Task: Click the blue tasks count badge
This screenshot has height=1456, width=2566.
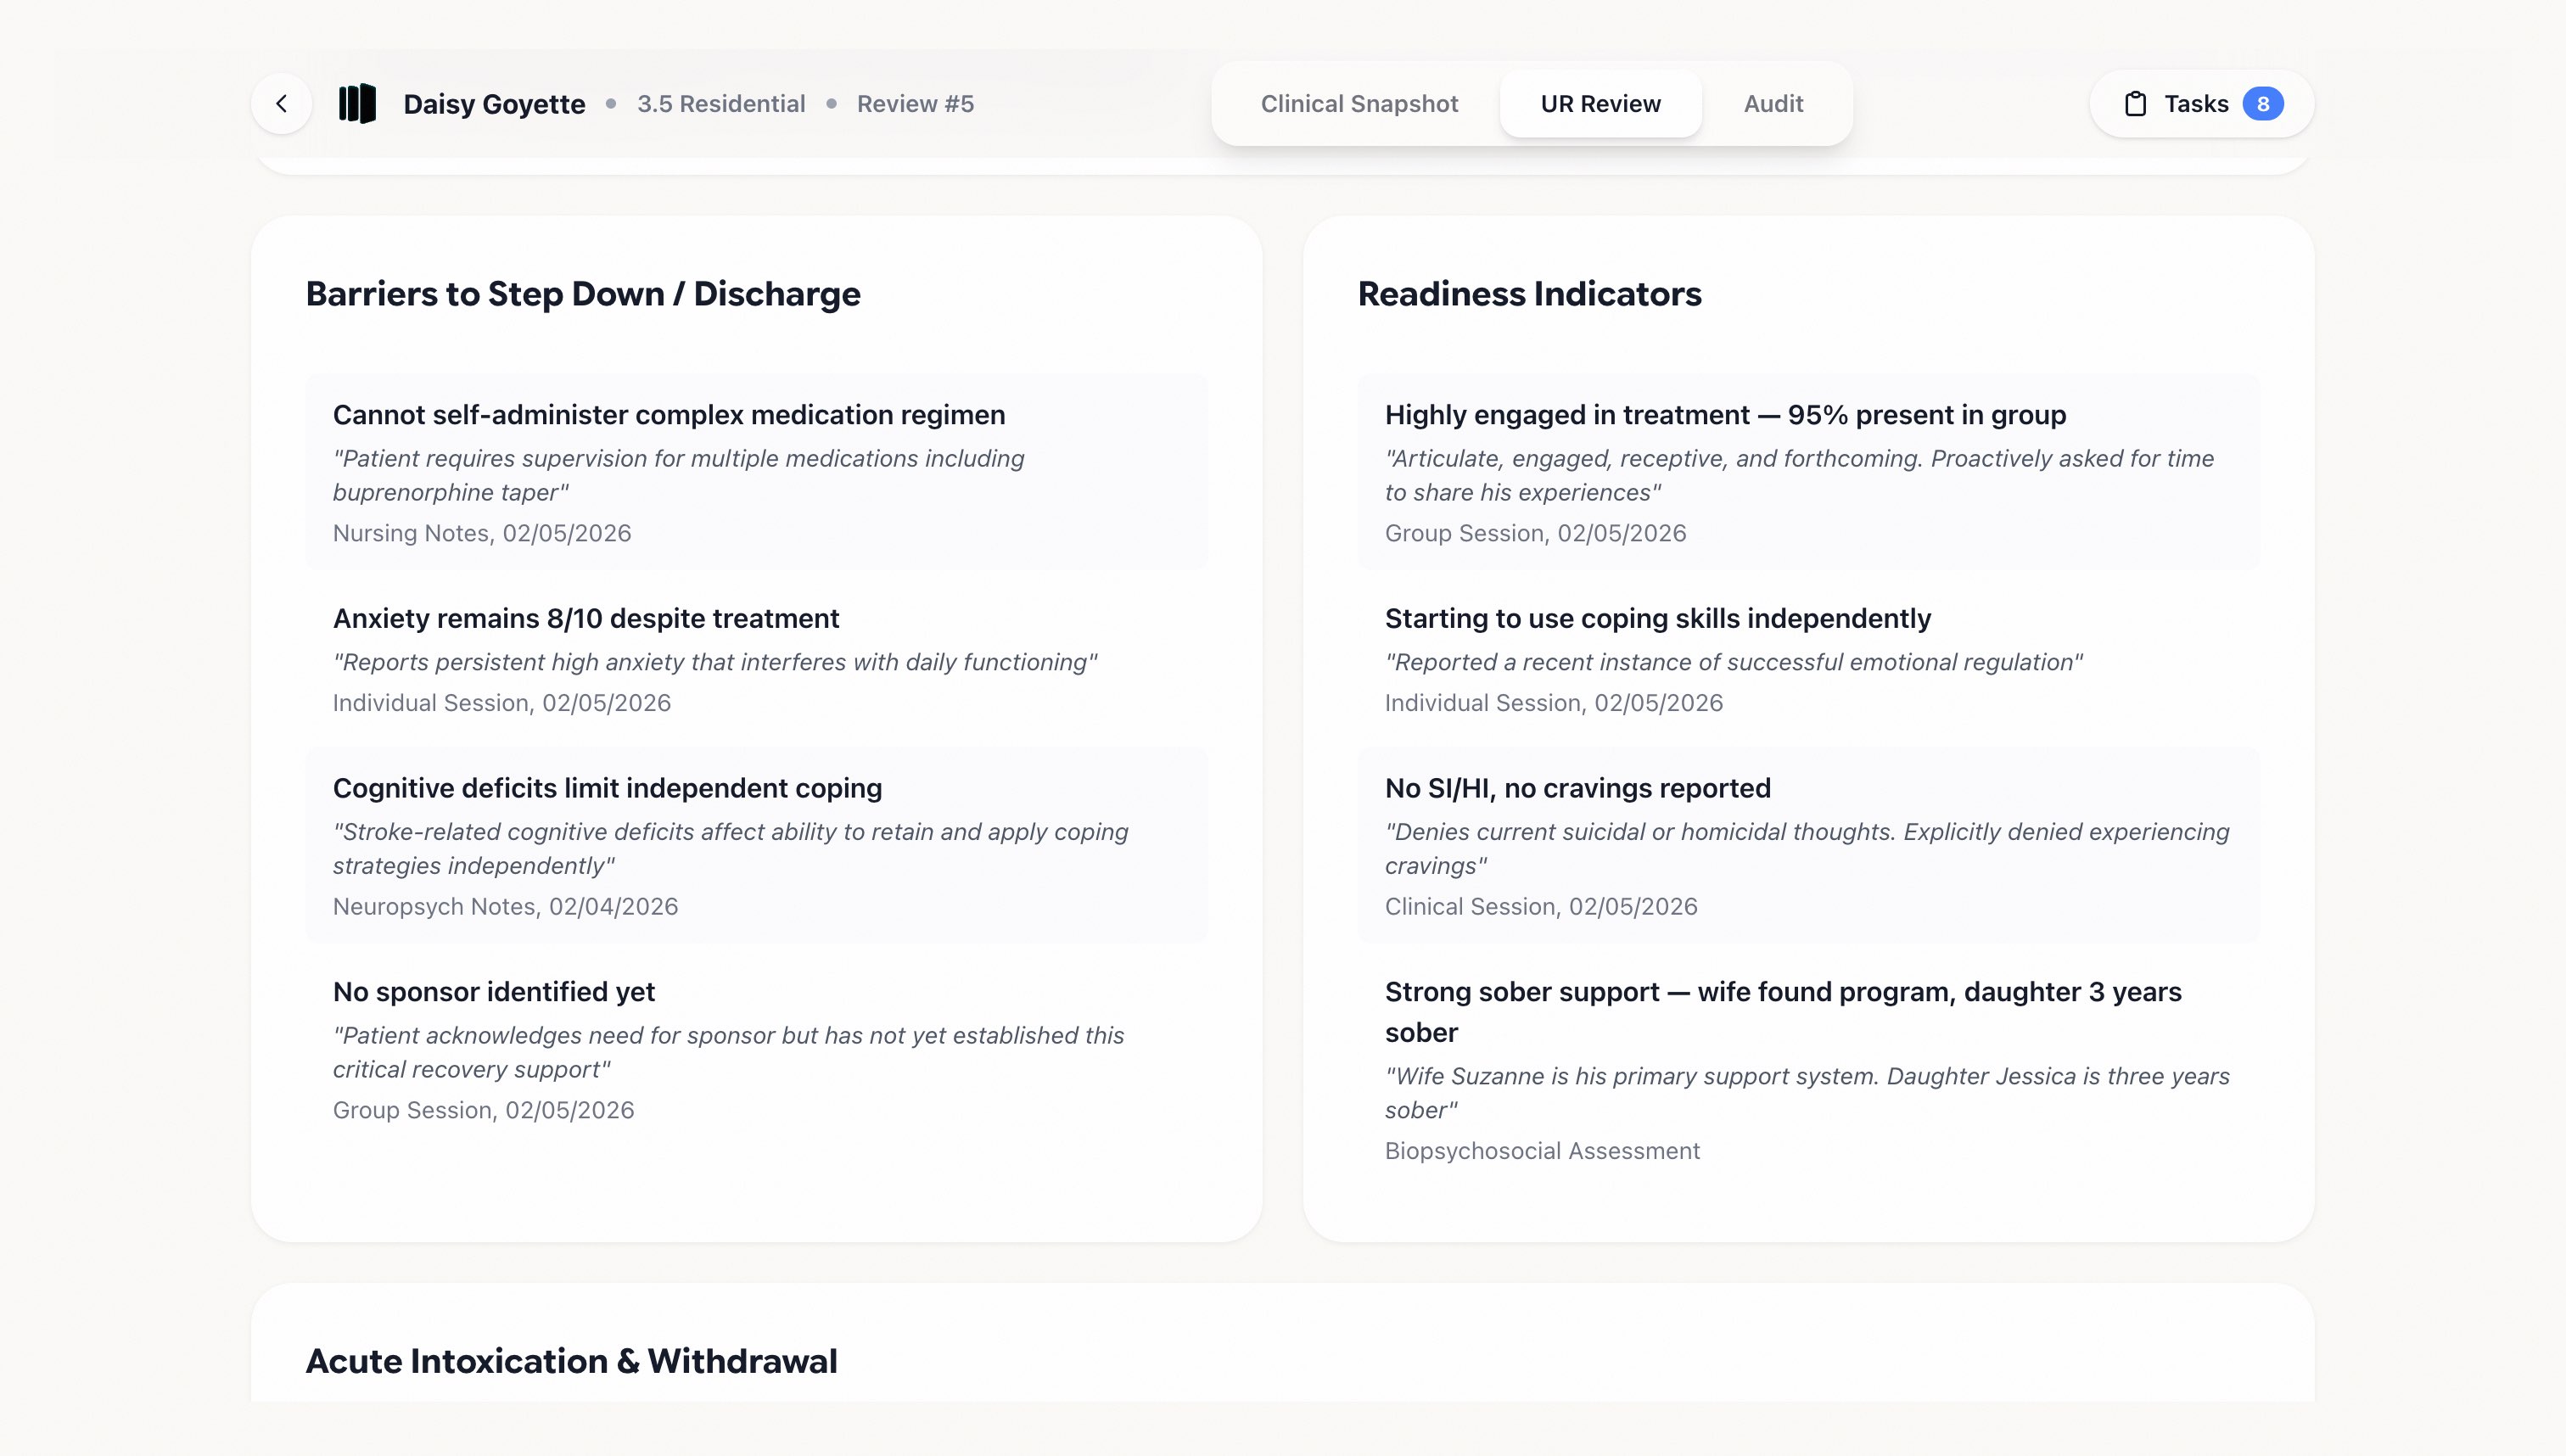Action: click(2262, 104)
